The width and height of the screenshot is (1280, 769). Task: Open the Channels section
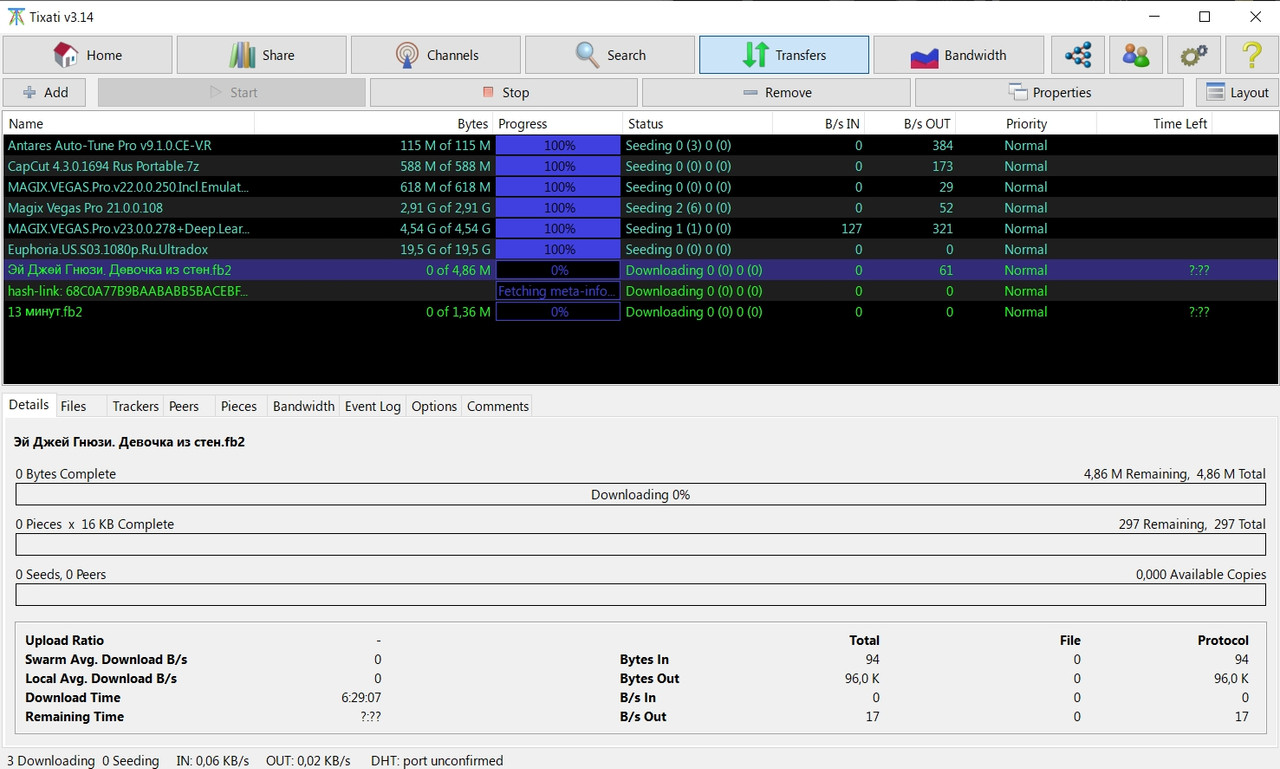(435, 55)
